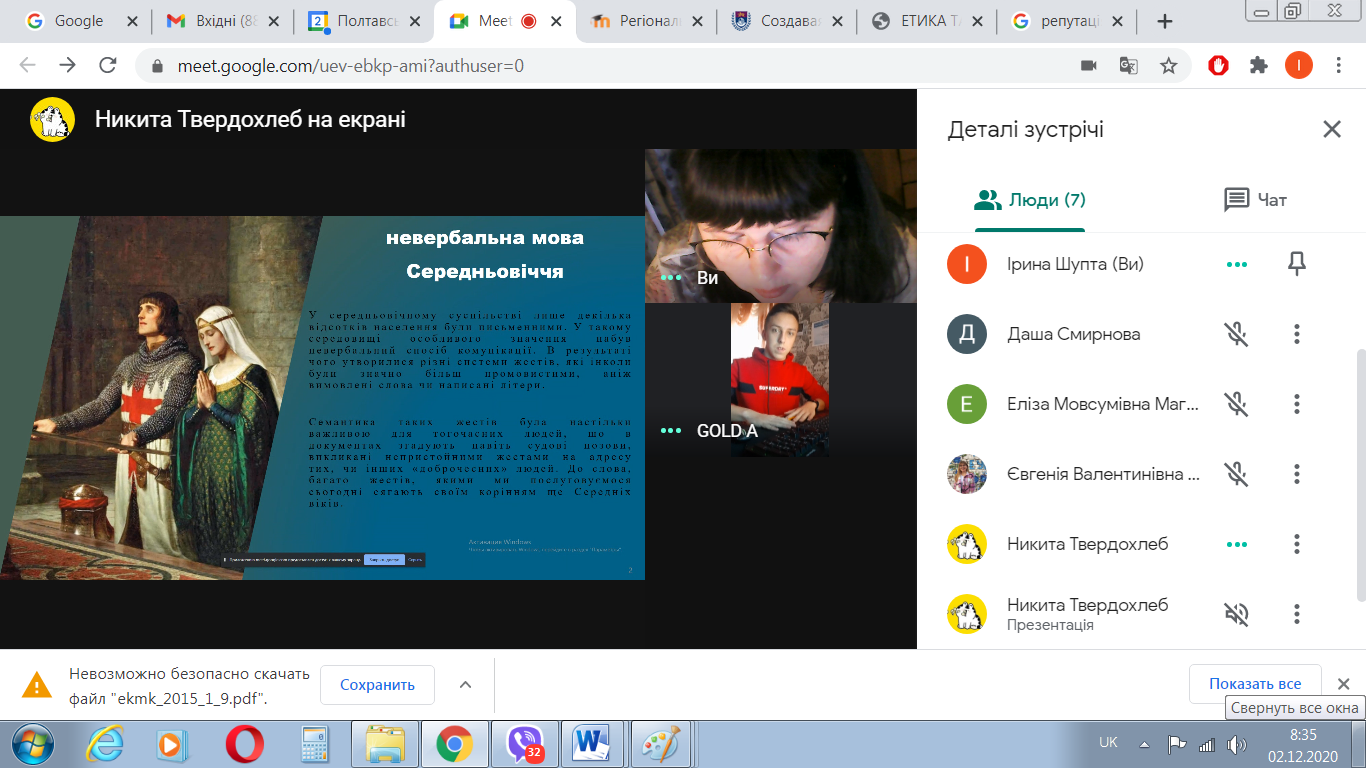The image size is (1366, 768).
Task: Open the Gmail Вхідні browser tab
Action: pyautogui.click(x=220, y=21)
